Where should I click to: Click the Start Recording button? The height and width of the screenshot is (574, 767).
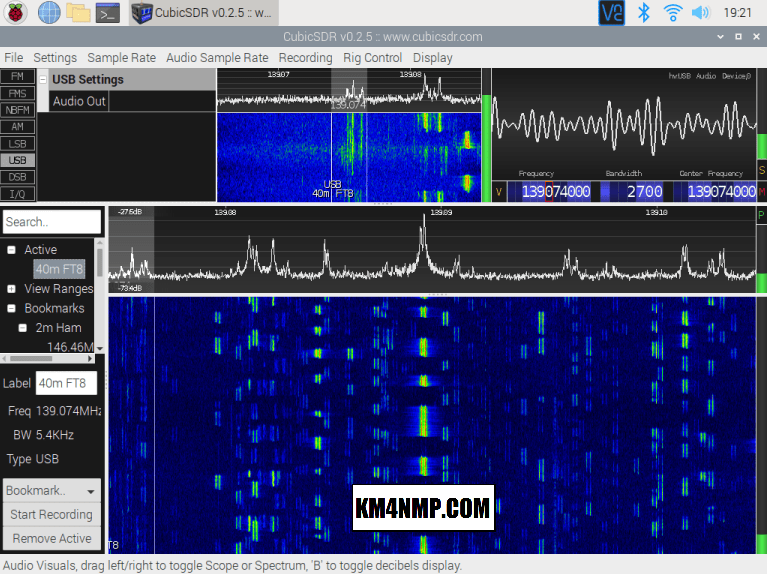click(51, 515)
